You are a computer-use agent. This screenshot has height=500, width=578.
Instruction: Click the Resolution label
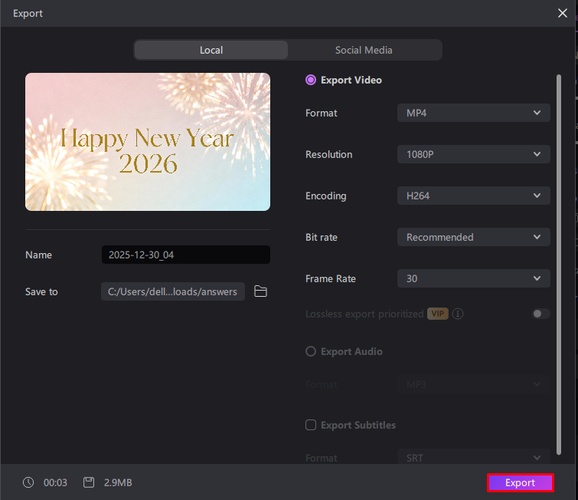329,154
